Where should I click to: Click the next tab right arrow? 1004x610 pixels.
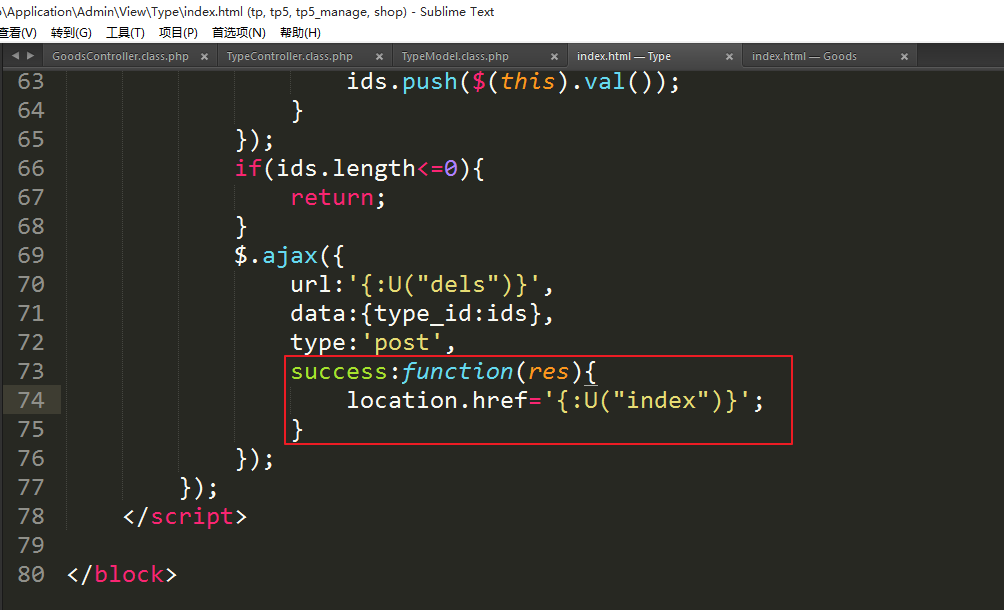30,56
